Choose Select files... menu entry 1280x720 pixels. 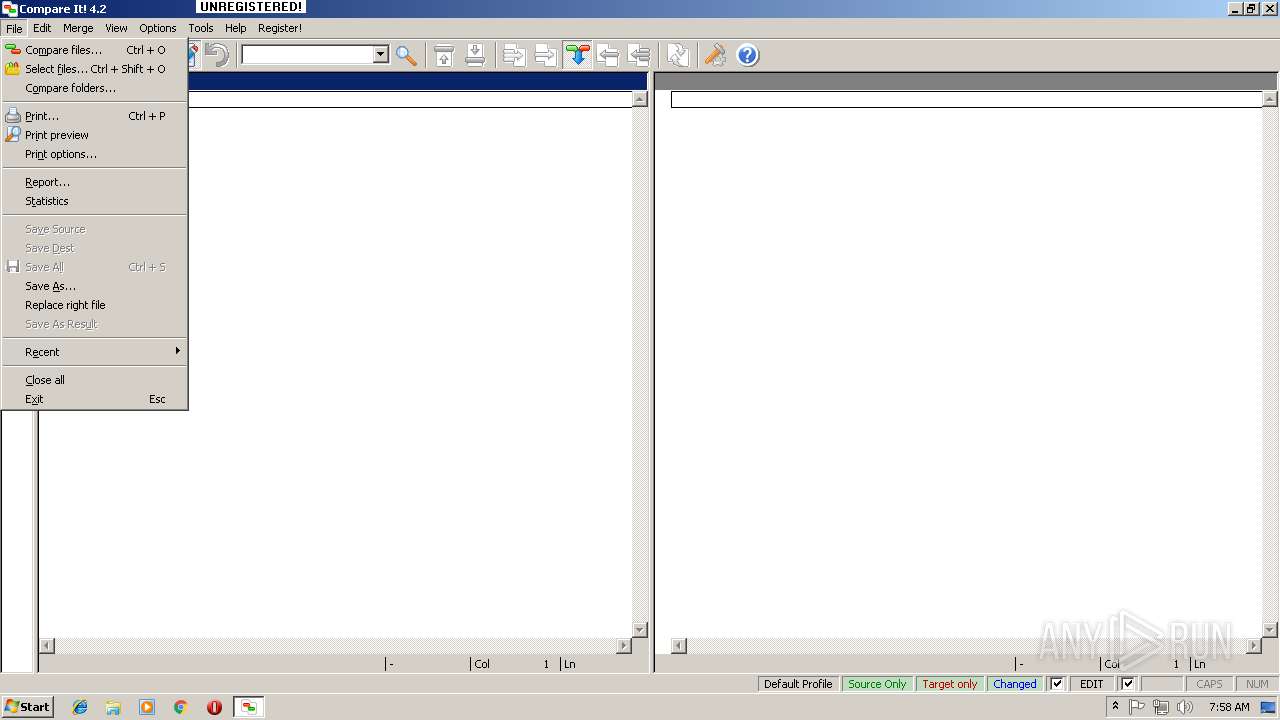pyautogui.click(x=94, y=69)
